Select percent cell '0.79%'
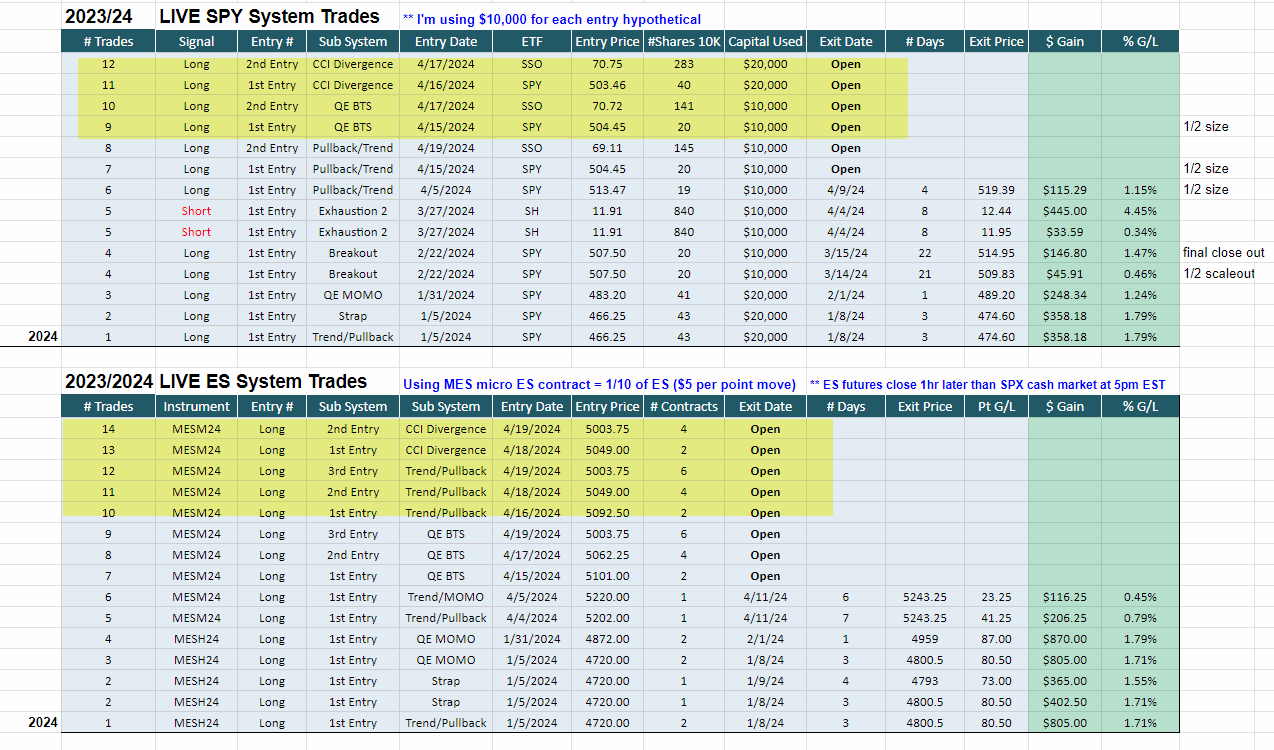Screen dimensions: 1274x750 click(x=1140, y=618)
